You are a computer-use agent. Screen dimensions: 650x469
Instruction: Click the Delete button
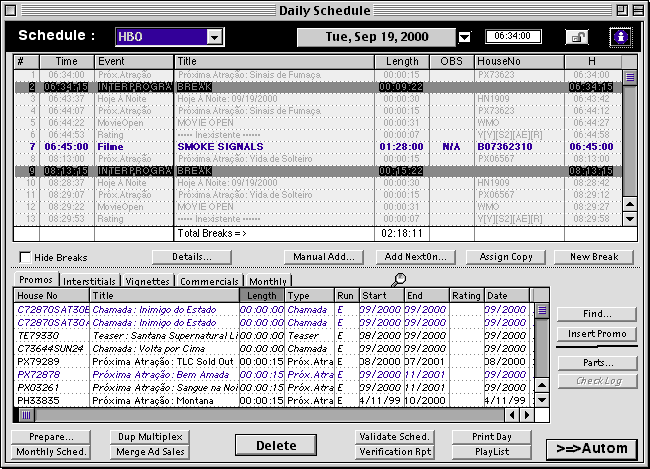[276, 446]
